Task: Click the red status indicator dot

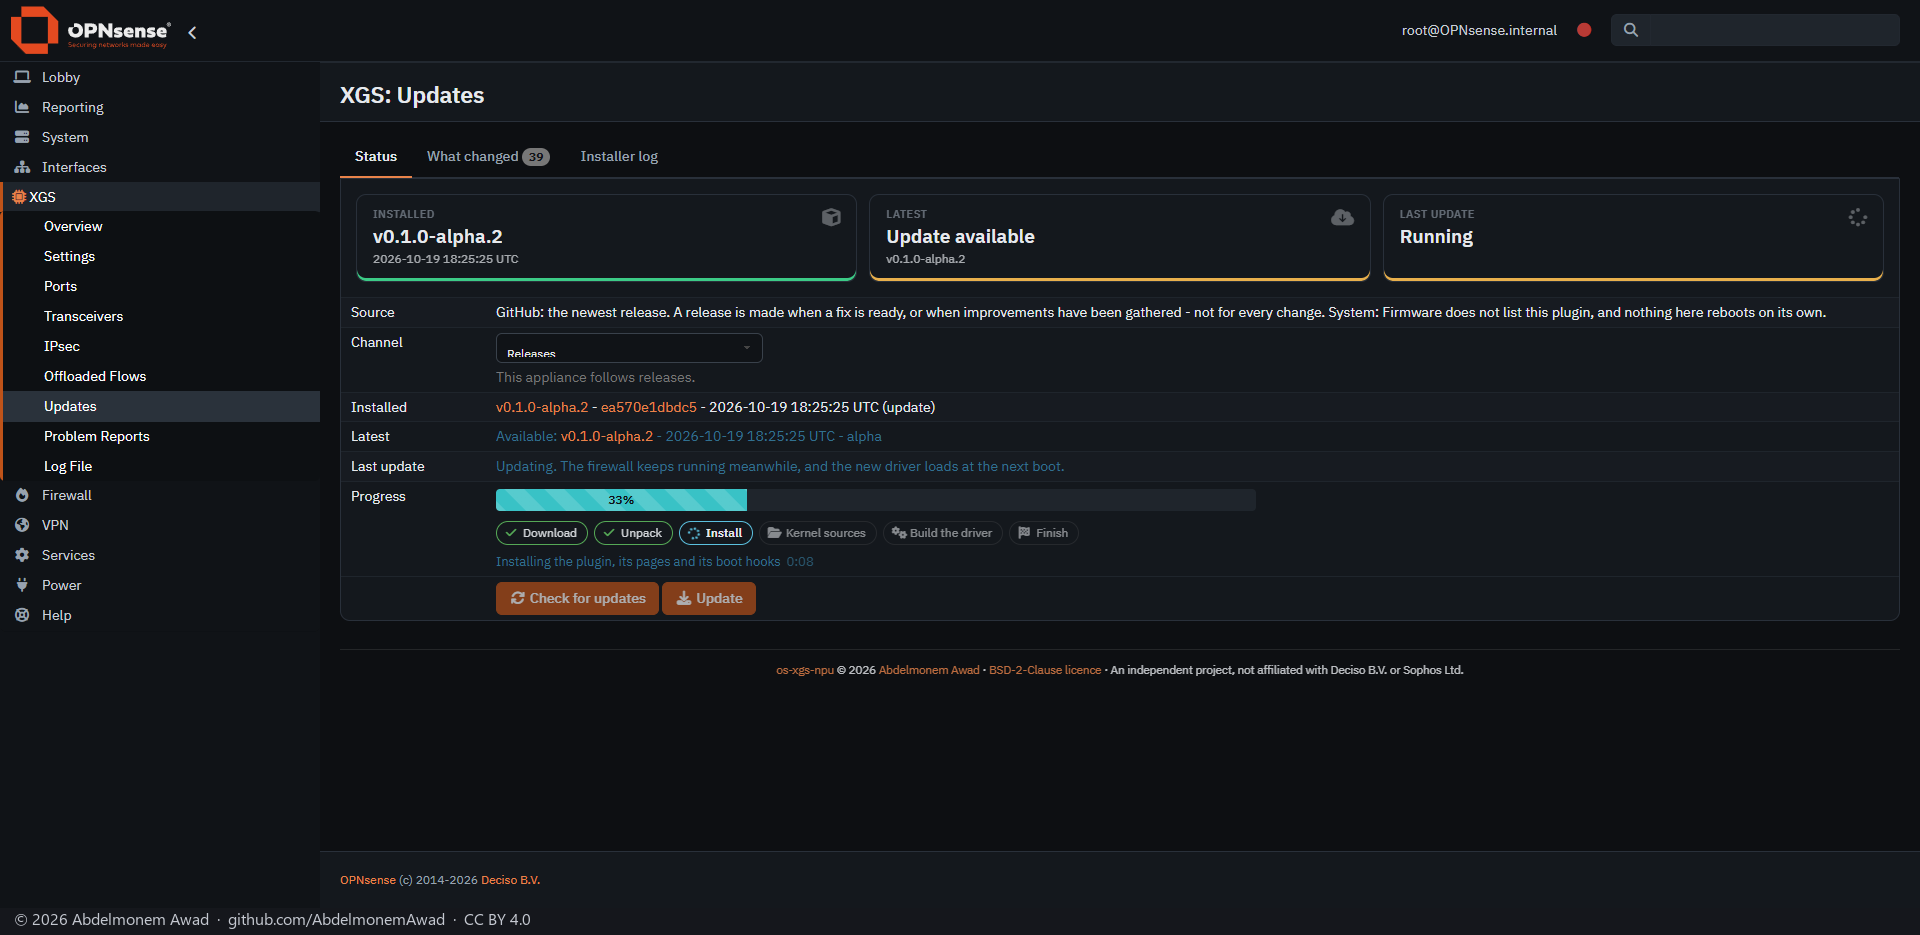Action: [1584, 30]
